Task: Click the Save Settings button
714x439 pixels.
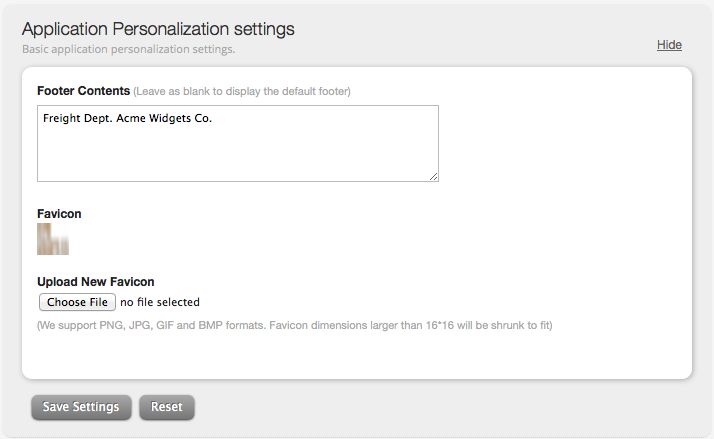Action: (81, 407)
